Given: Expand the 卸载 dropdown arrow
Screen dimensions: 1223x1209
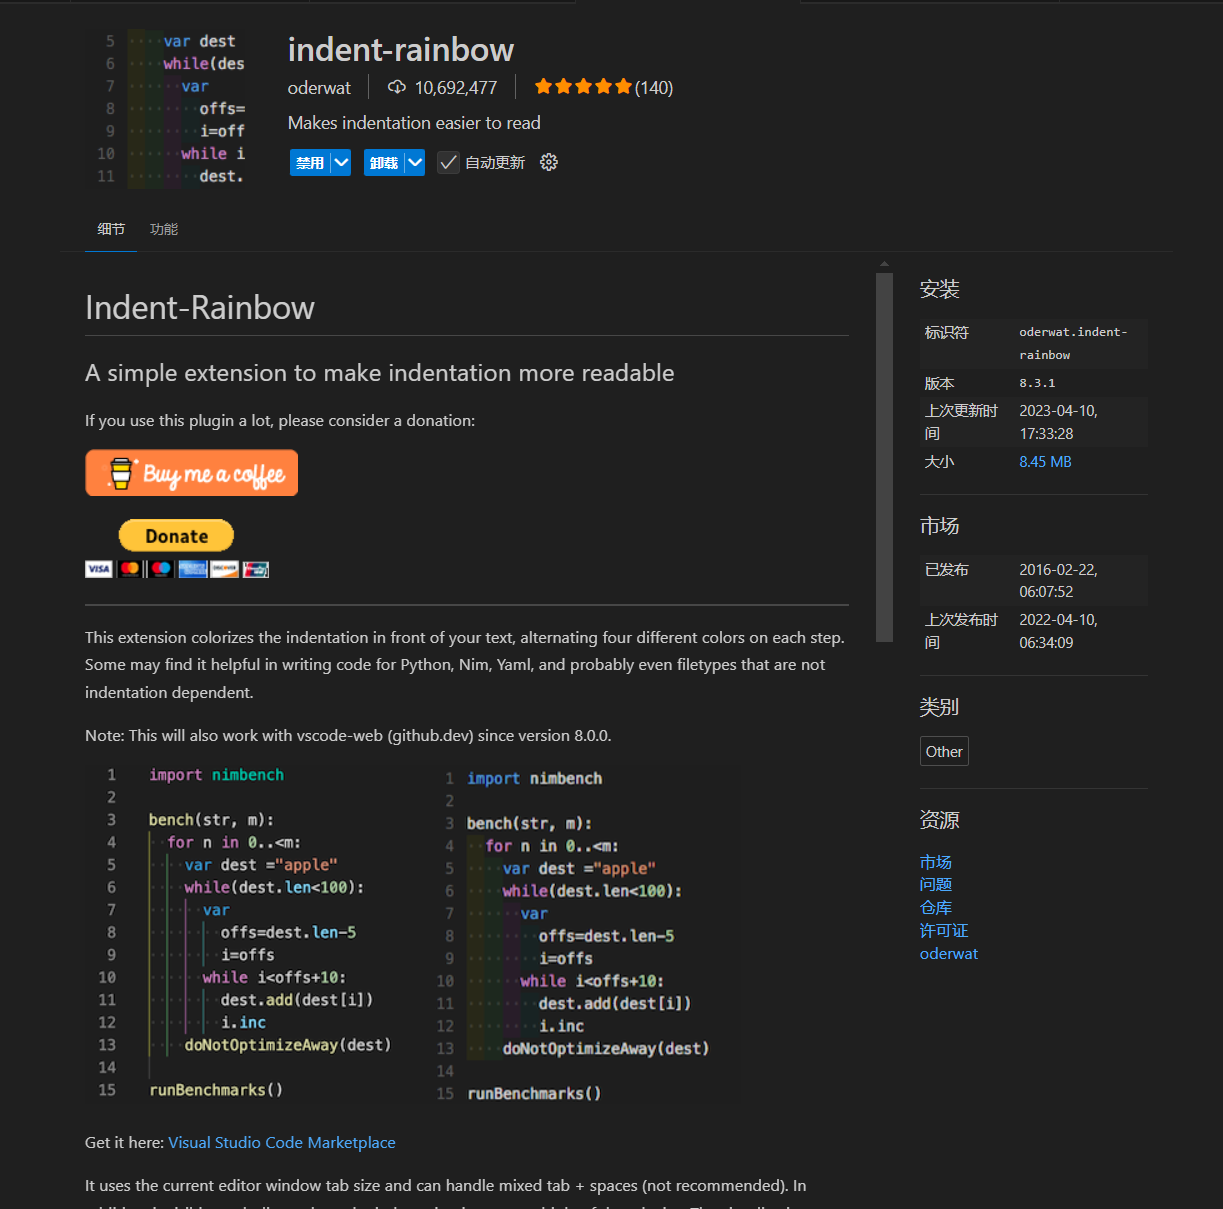Looking at the screenshot, I should [415, 162].
